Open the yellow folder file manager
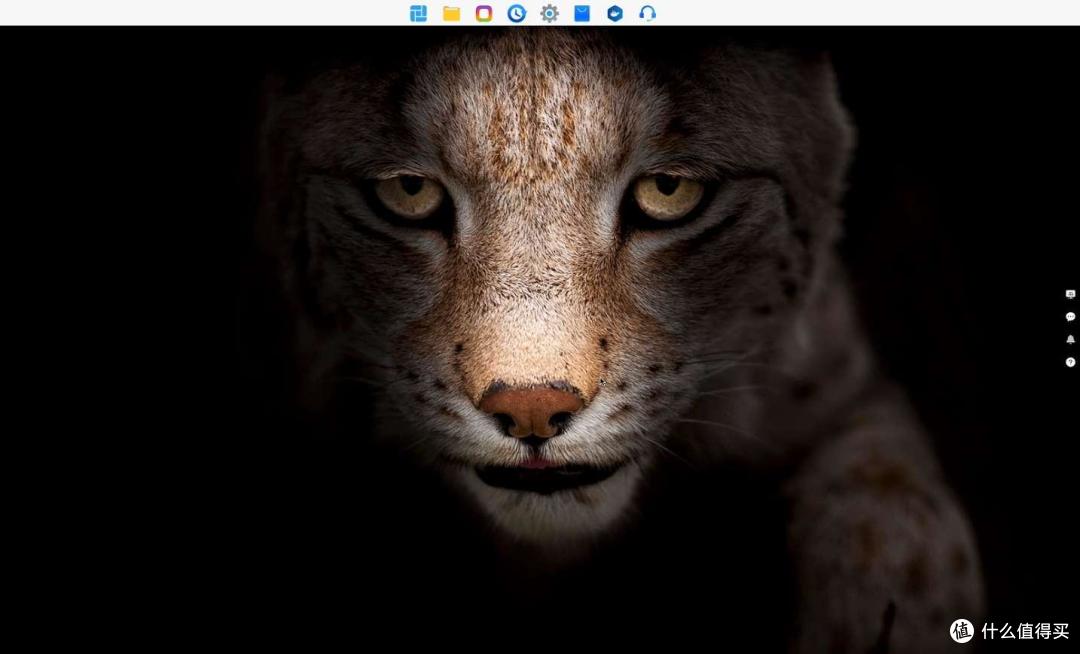Viewport: 1080px width, 654px height. tap(451, 13)
